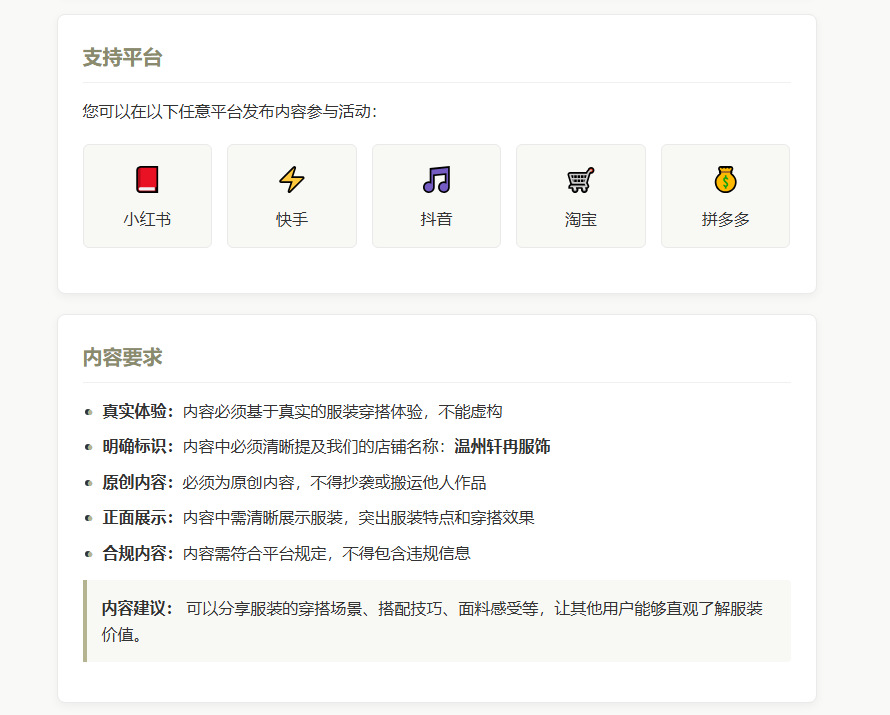Click the 明确标识 requirement label
The width and height of the screenshot is (890, 715).
(134, 447)
